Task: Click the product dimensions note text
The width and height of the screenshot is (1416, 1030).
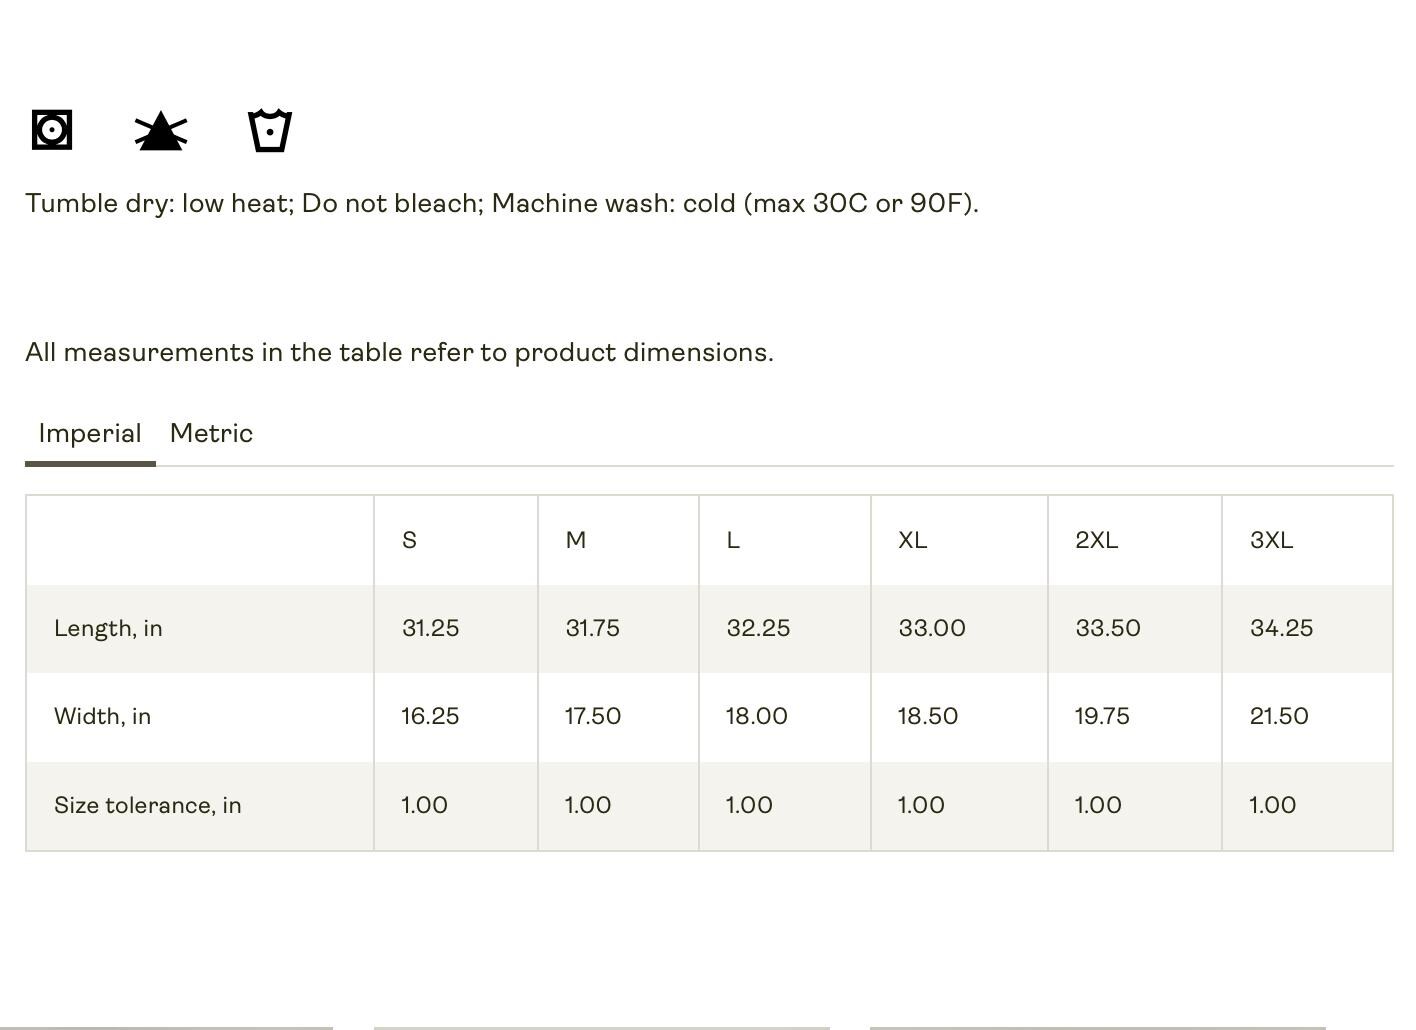Action: coord(399,352)
